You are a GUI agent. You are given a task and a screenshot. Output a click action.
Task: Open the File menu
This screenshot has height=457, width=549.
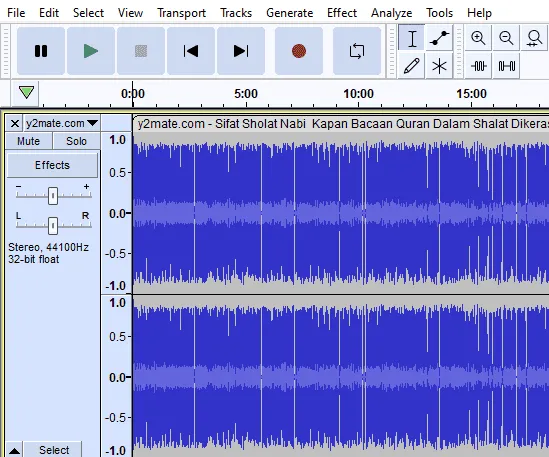point(16,13)
